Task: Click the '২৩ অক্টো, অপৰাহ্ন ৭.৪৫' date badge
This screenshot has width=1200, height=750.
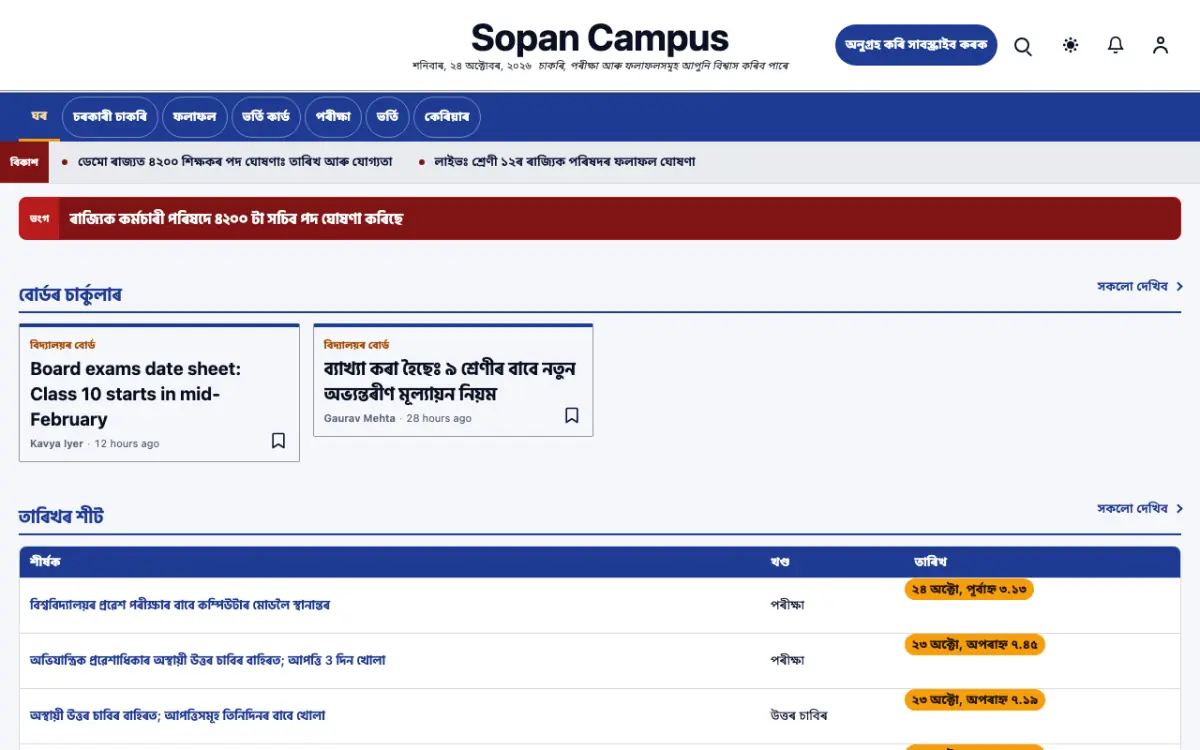Action: click(975, 644)
